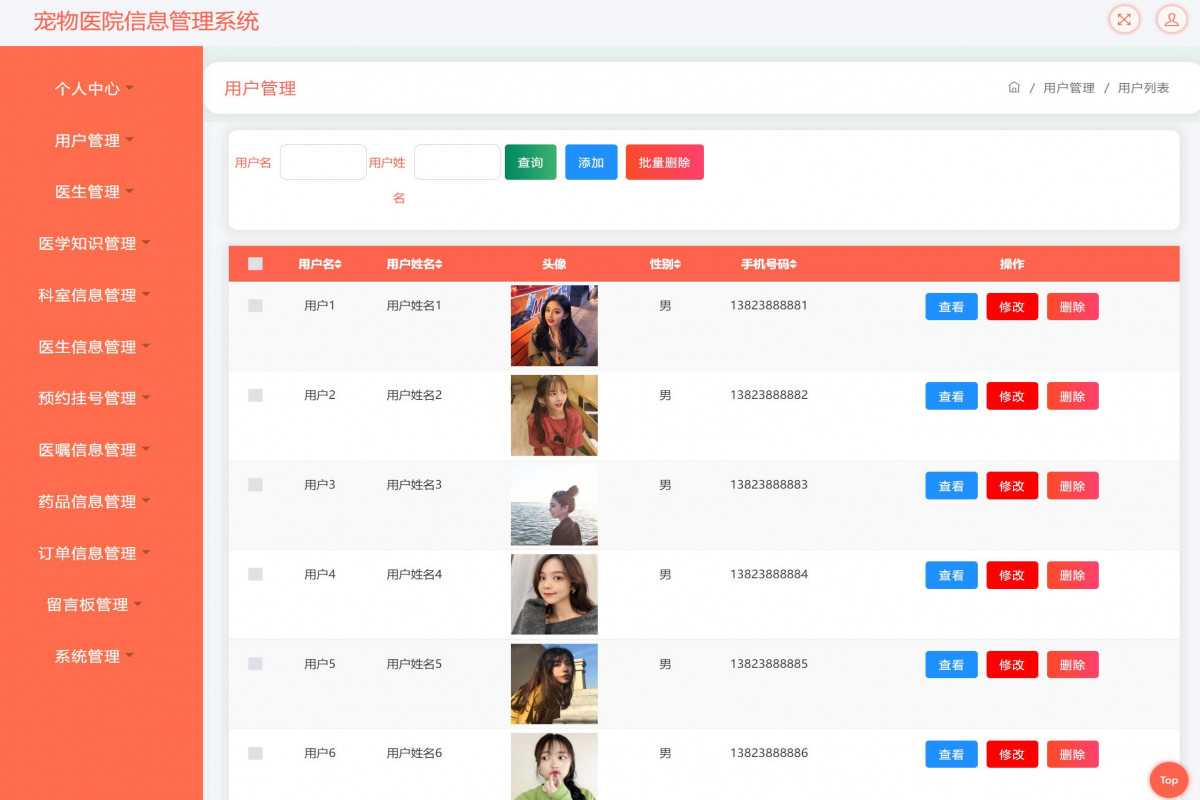1200x800 pixels.
Task: Click the home icon in breadcrumb
Action: (x=1014, y=88)
